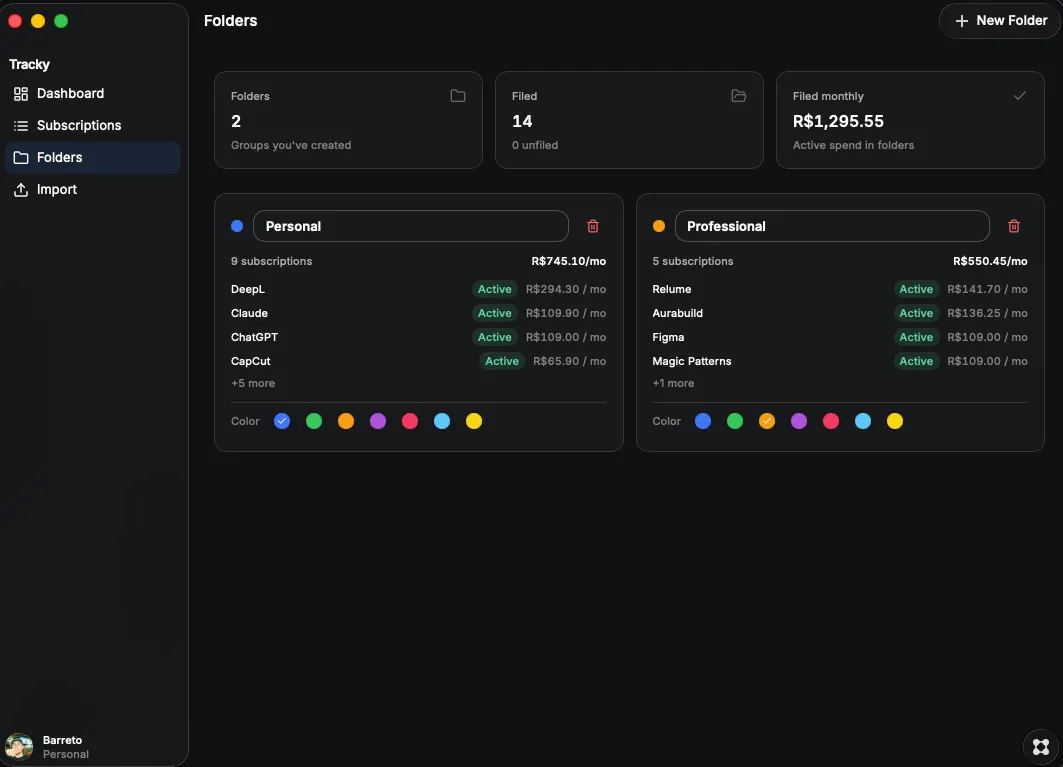Click the Folders sidebar folder icon
Image resolution: width=1063 pixels, height=767 pixels.
pos(21,157)
